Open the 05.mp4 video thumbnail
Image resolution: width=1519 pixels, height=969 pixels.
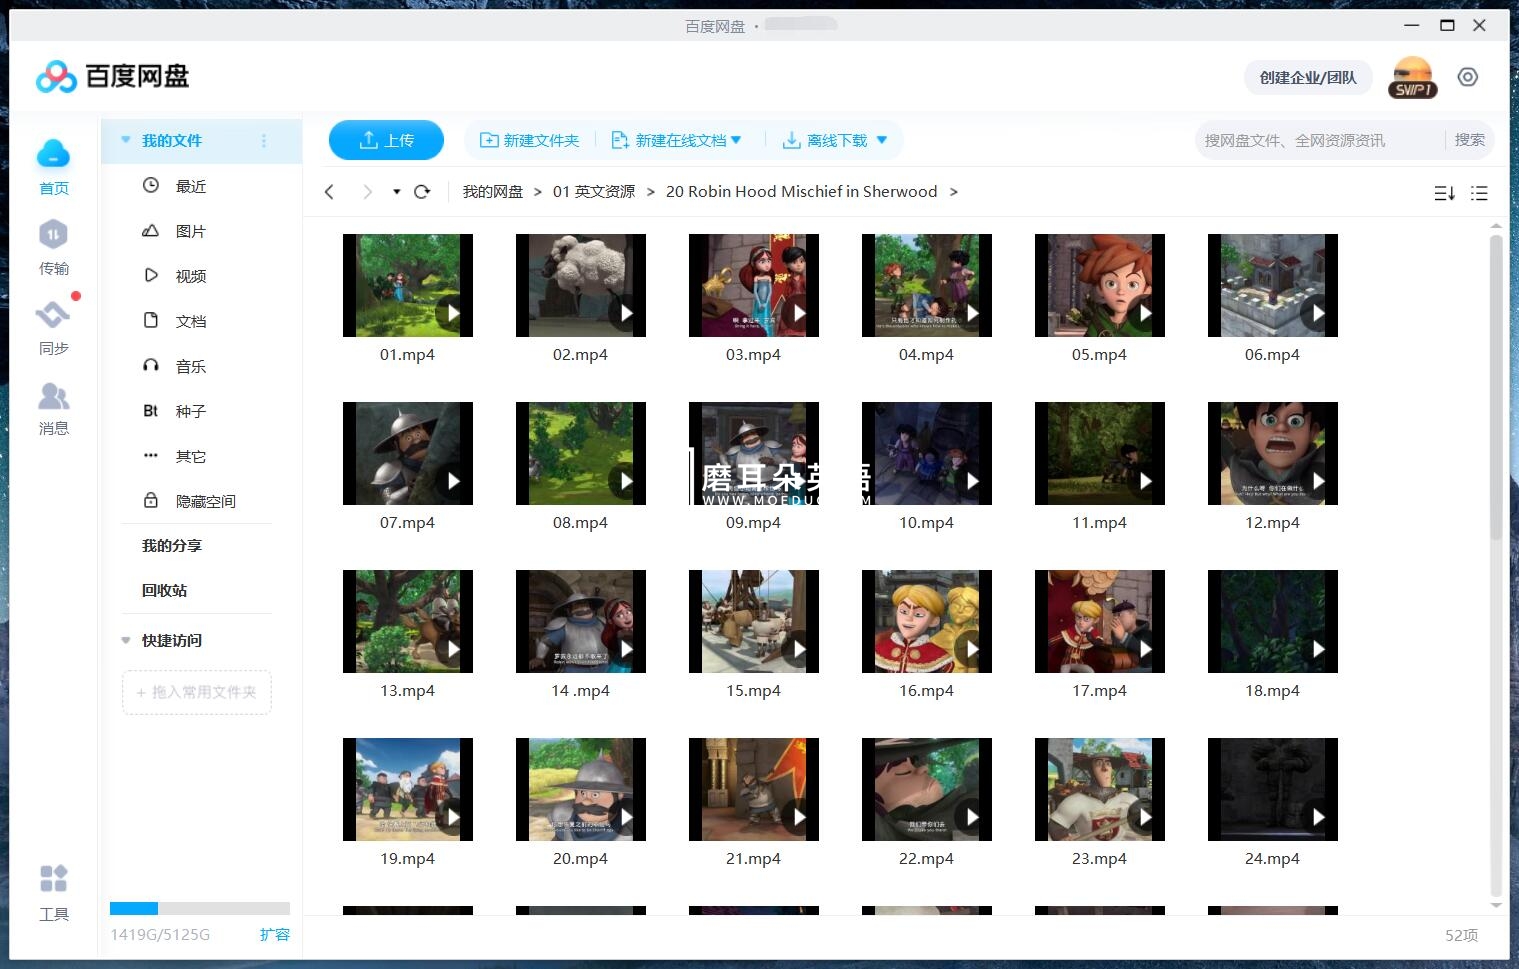coord(1099,285)
